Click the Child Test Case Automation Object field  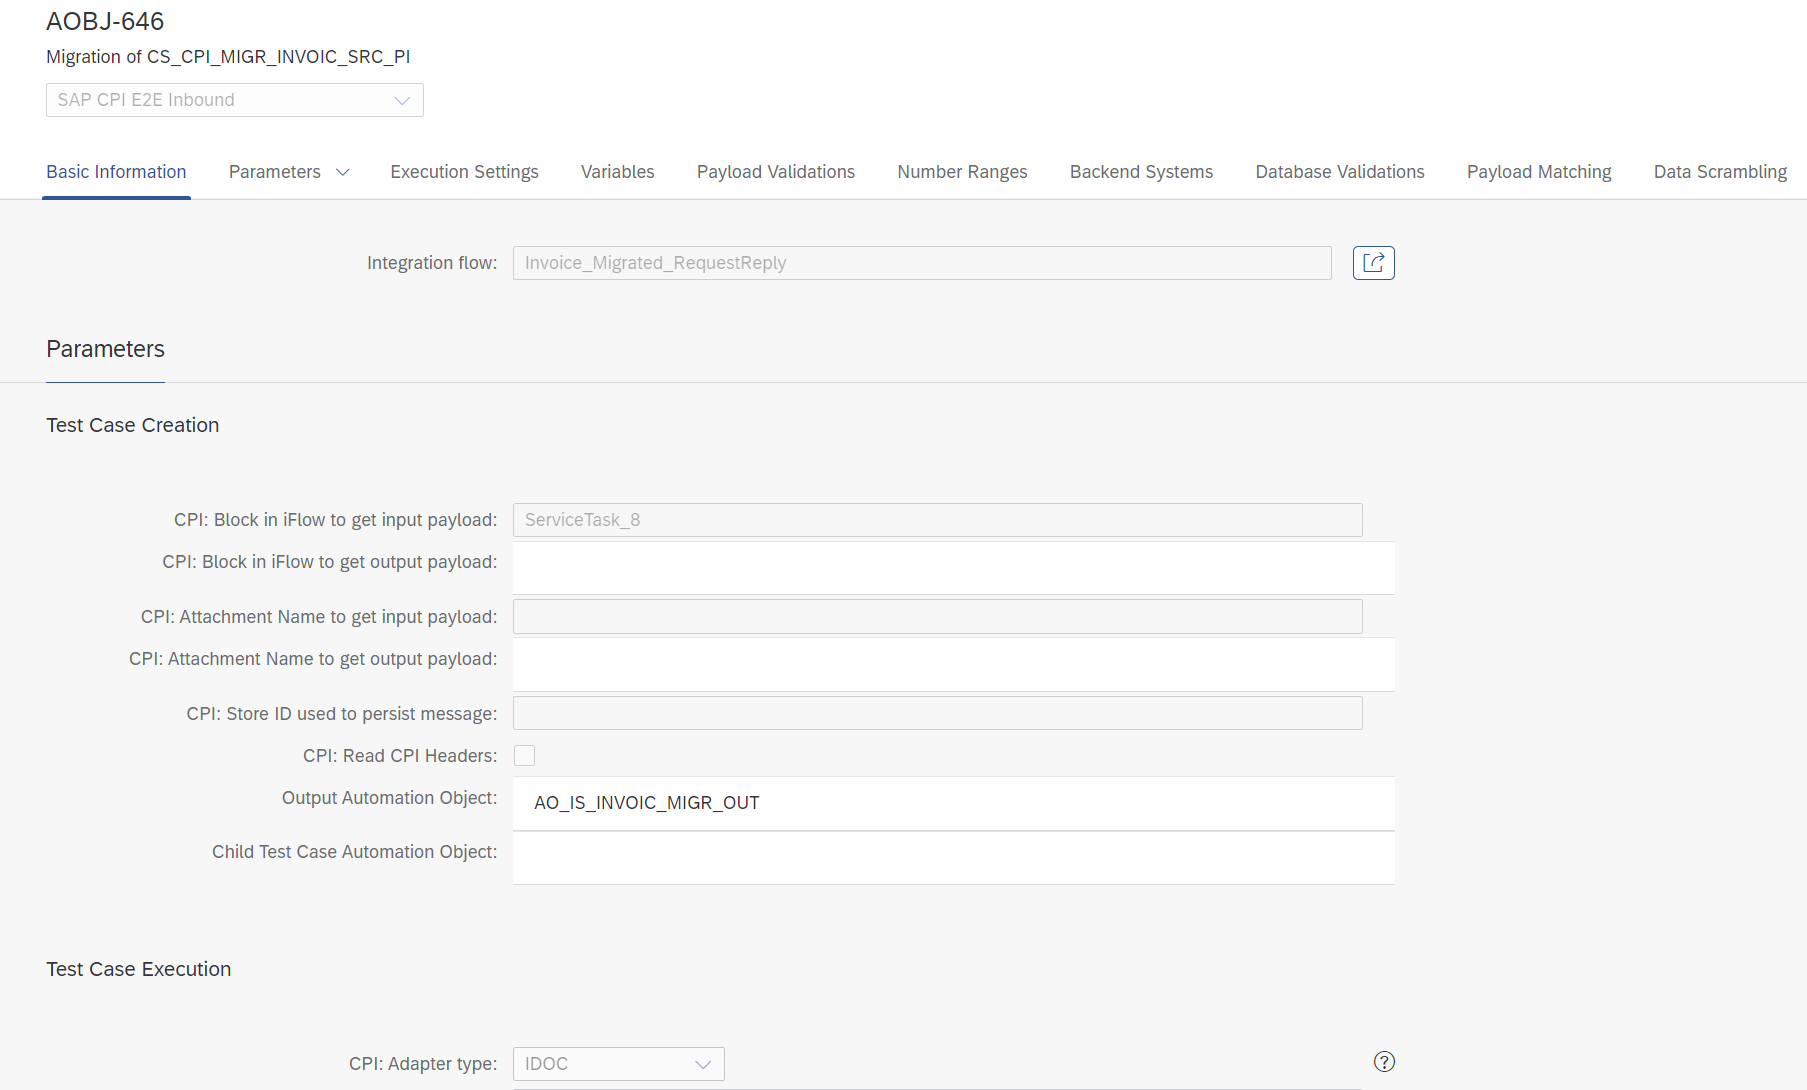pos(953,857)
